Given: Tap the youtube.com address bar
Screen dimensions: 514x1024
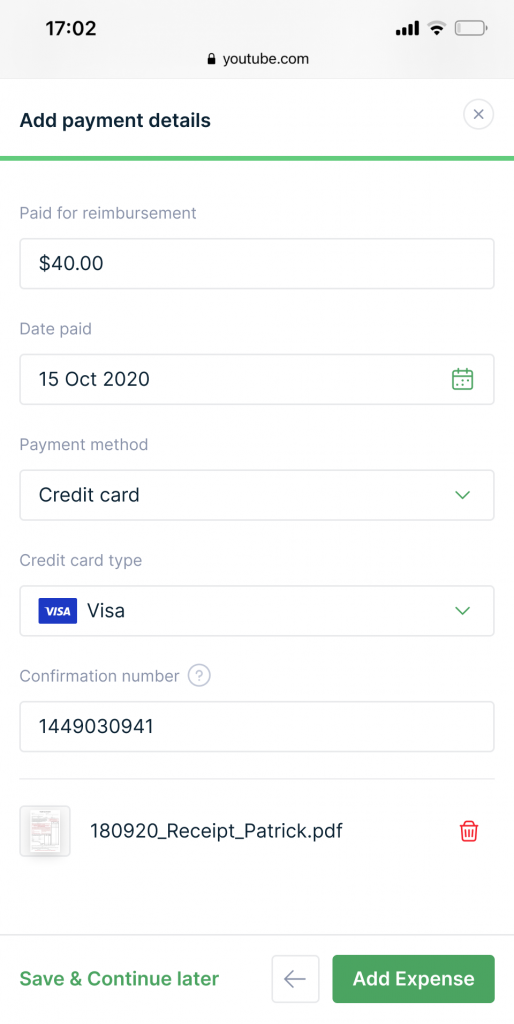Looking at the screenshot, I should (x=257, y=59).
